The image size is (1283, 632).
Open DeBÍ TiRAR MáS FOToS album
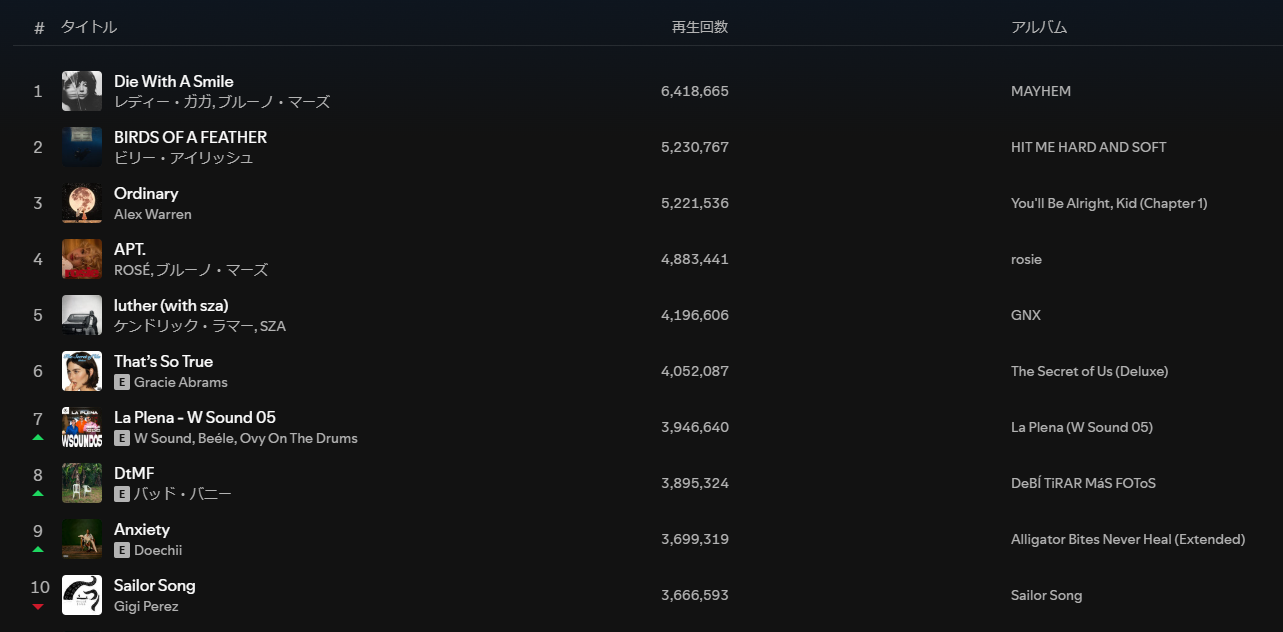tap(1083, 483)
